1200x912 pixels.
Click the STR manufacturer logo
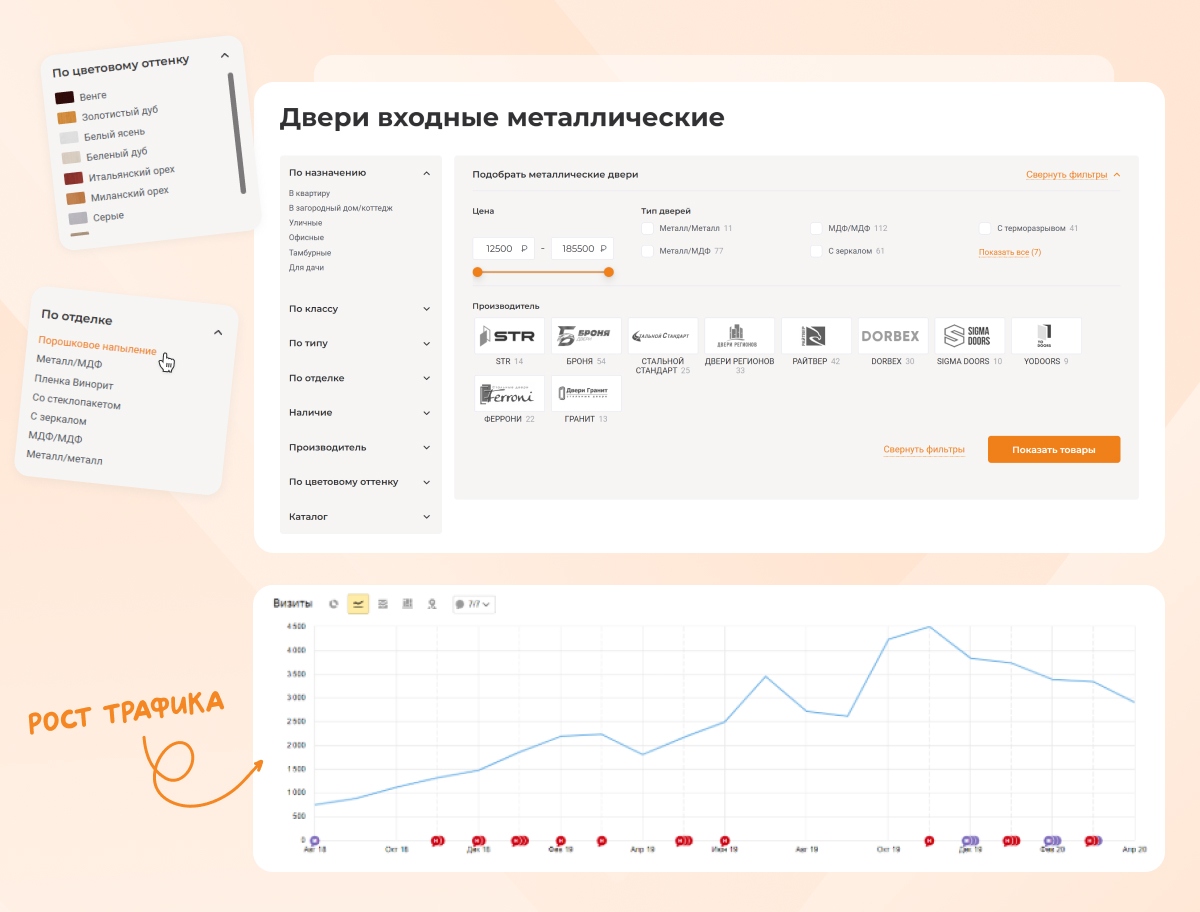(510, 336)
